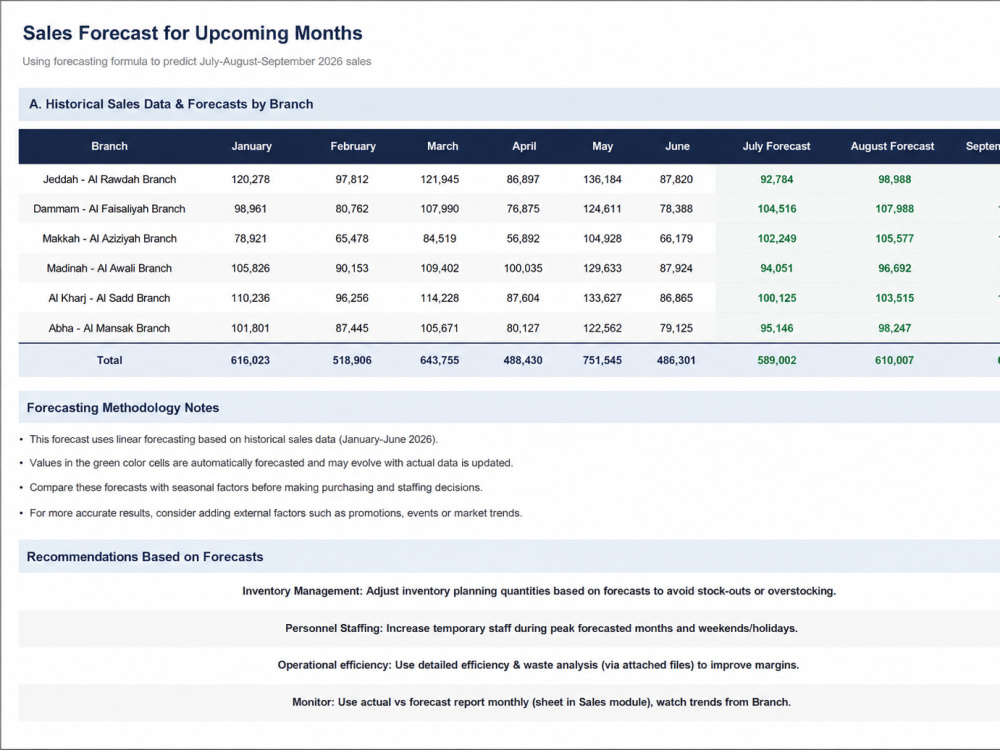Click Al Kharj May value 133,627
This screenshot has height=750, width=1000.
tap(602, 298)
